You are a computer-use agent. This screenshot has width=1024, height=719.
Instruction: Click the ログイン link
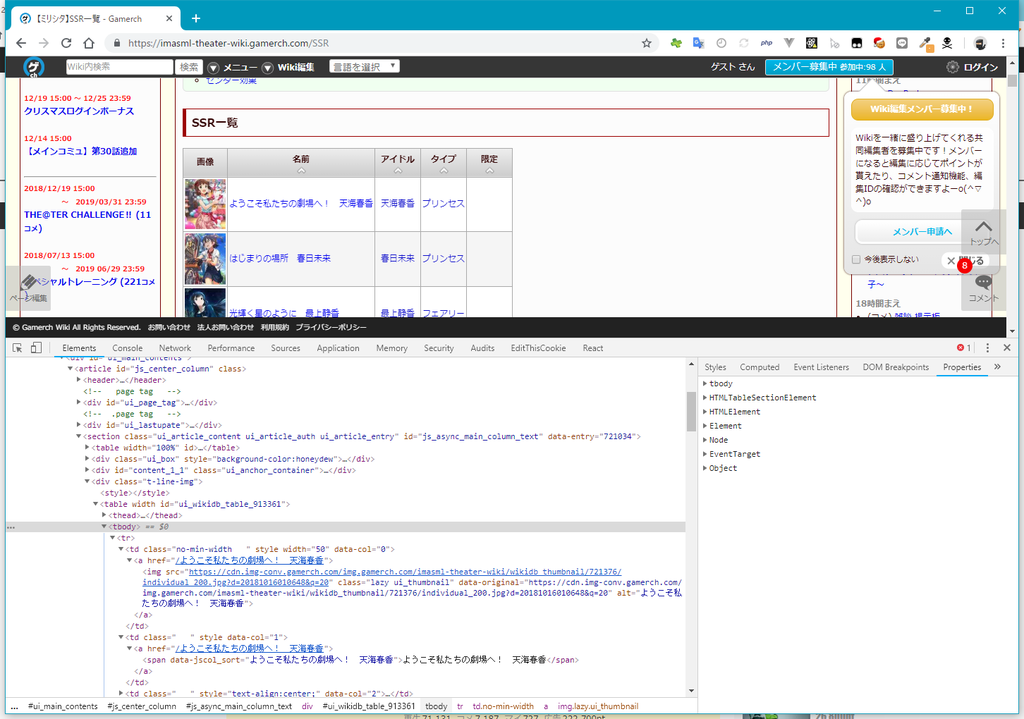pyautogui.click(x=980, y=67)
